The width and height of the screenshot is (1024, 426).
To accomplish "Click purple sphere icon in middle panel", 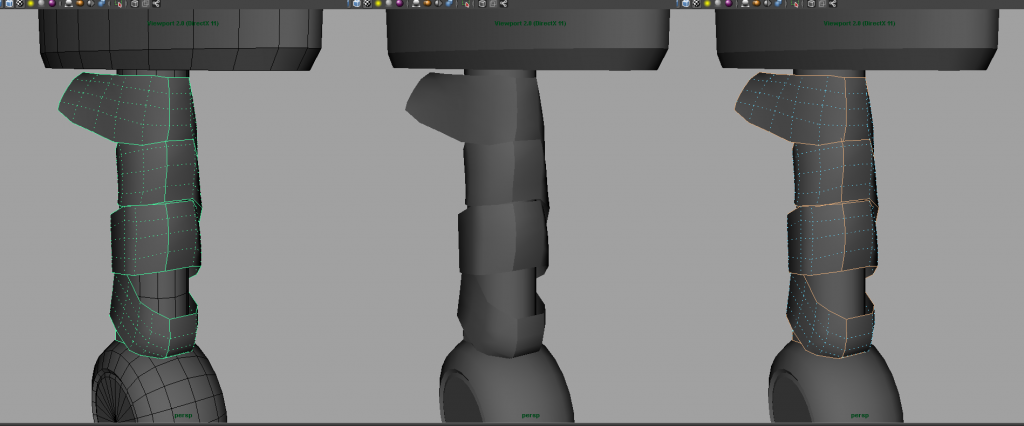I will (x=400, y=3).
